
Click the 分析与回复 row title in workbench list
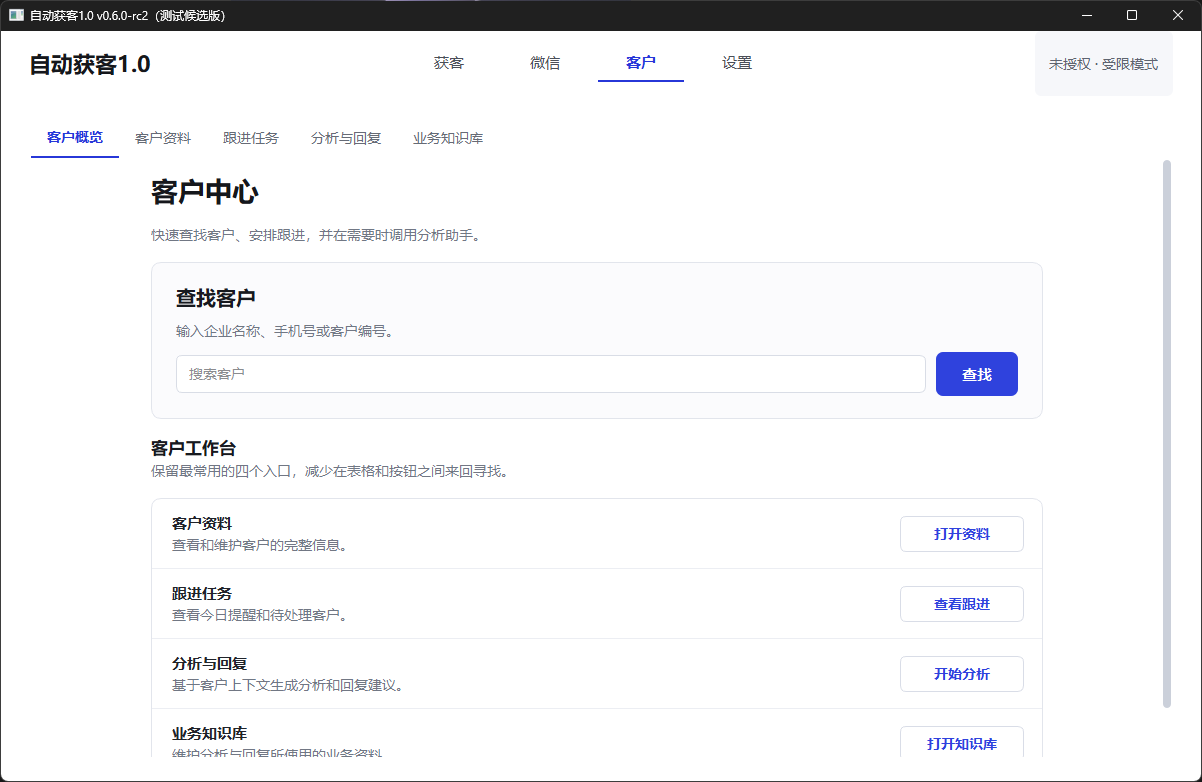(x=210, y=663)
